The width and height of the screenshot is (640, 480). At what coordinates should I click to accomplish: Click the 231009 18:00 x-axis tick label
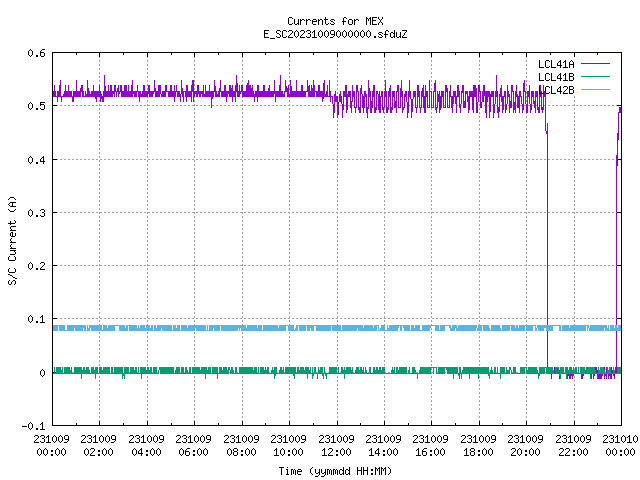(478, 445)
